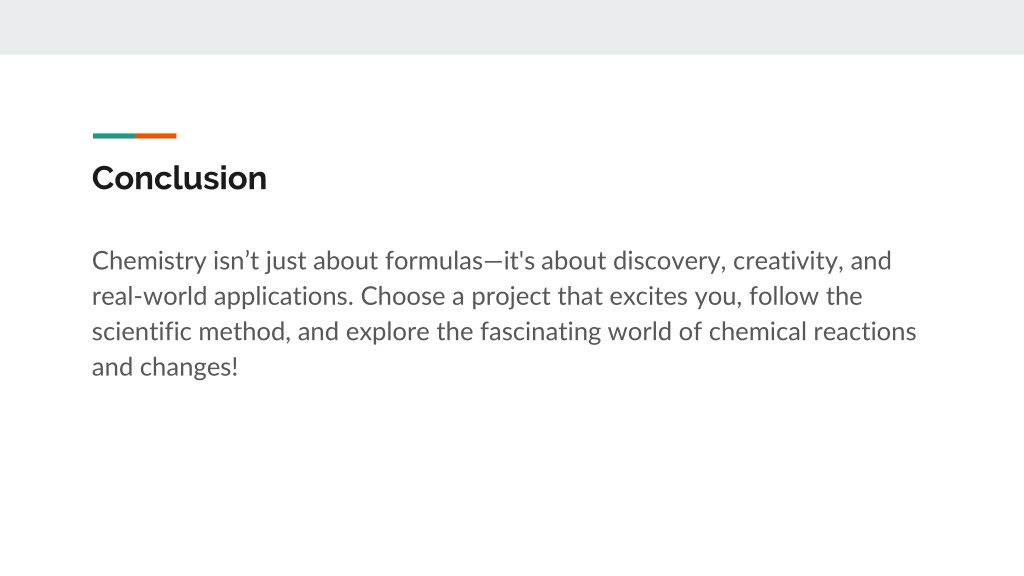1024x576 pixels.
Task: Click the word formulas in first line
Action: 434,261
